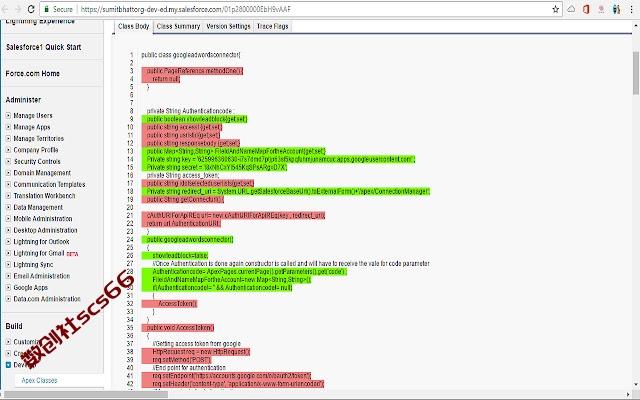
Task: Expand the Domain Management section
Action: [x=8, y=173]
